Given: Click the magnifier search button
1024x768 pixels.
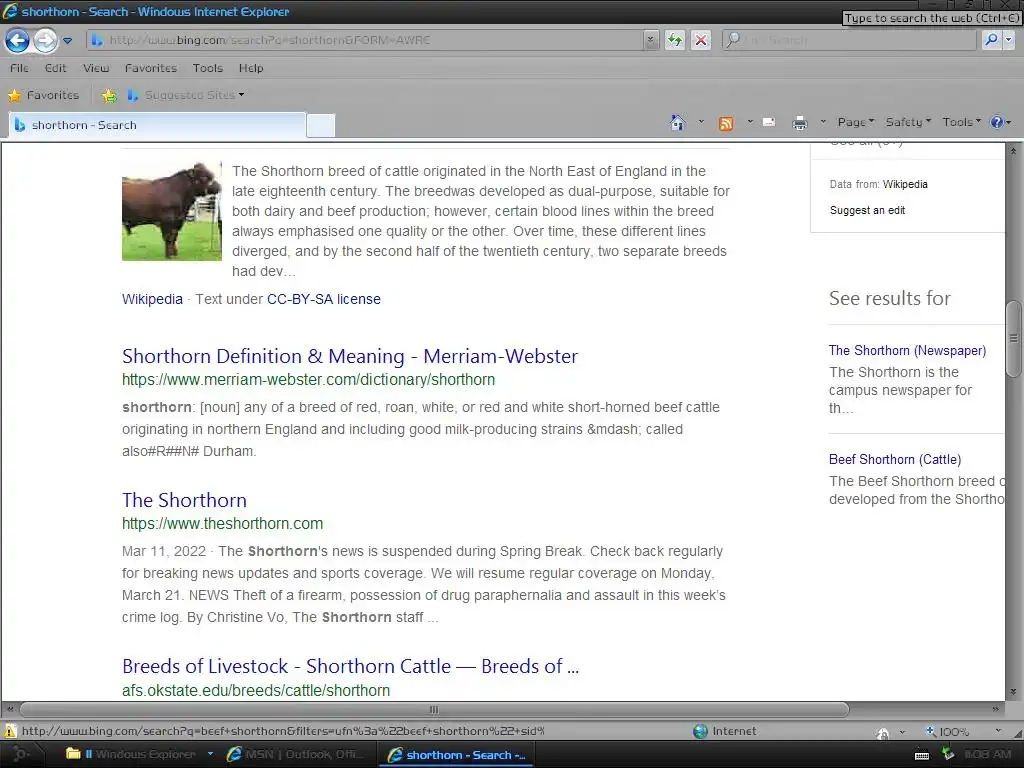Looking at the screenshot, I should [x=991, y=40].
